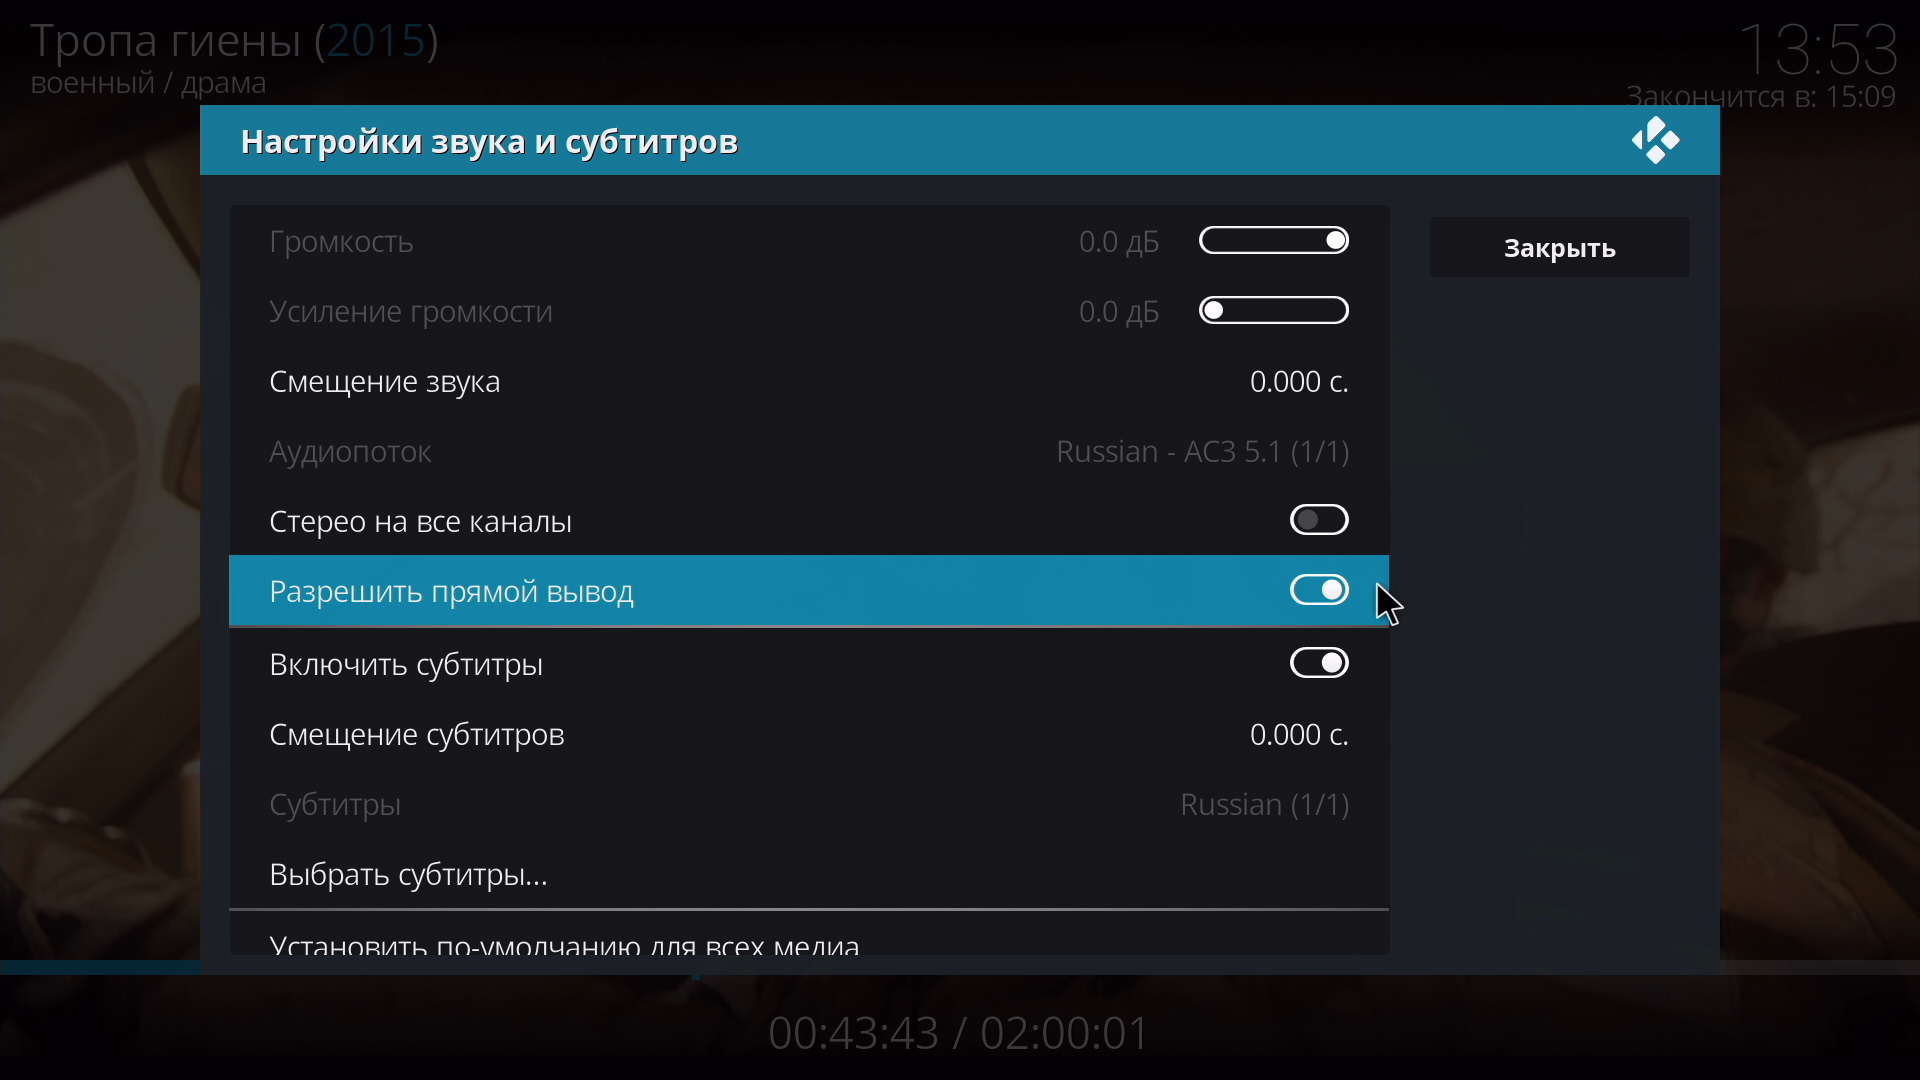Click the 'Настройки звука и субтитров' header bar
The image size is (1920, 1080).
[960, 141]
